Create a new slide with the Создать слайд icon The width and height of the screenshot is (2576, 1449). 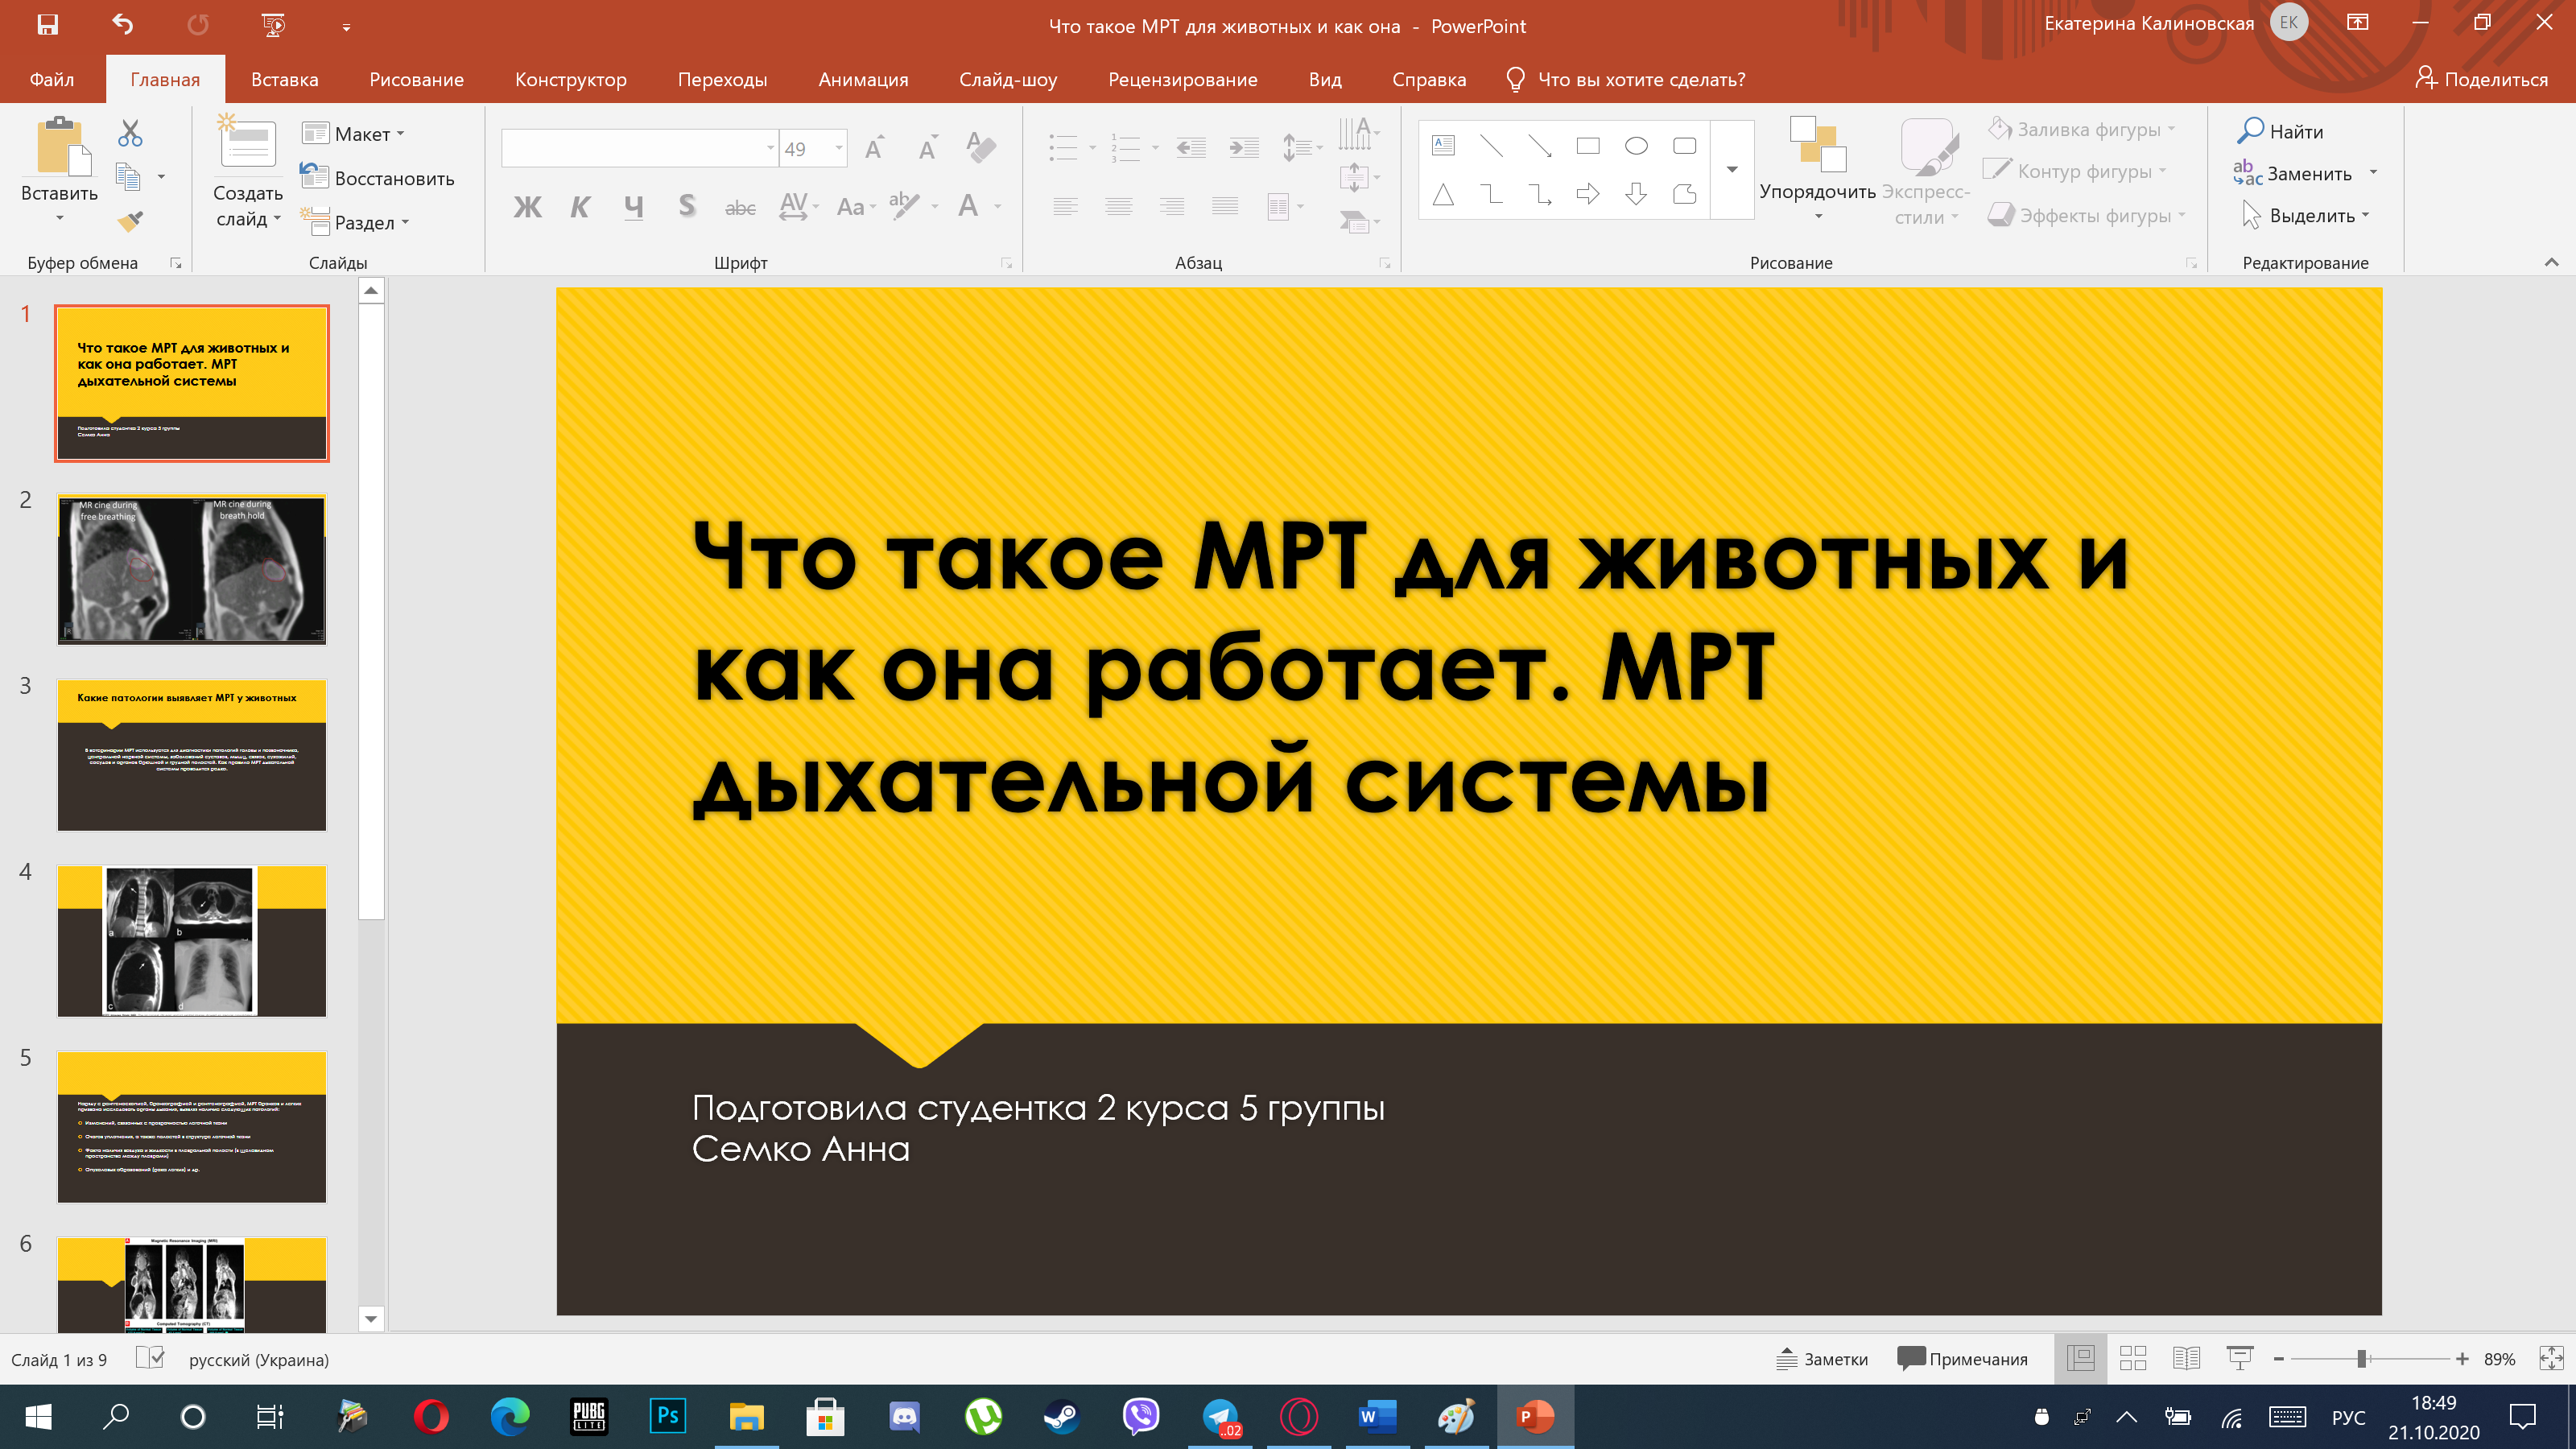[x=247, y=142]
